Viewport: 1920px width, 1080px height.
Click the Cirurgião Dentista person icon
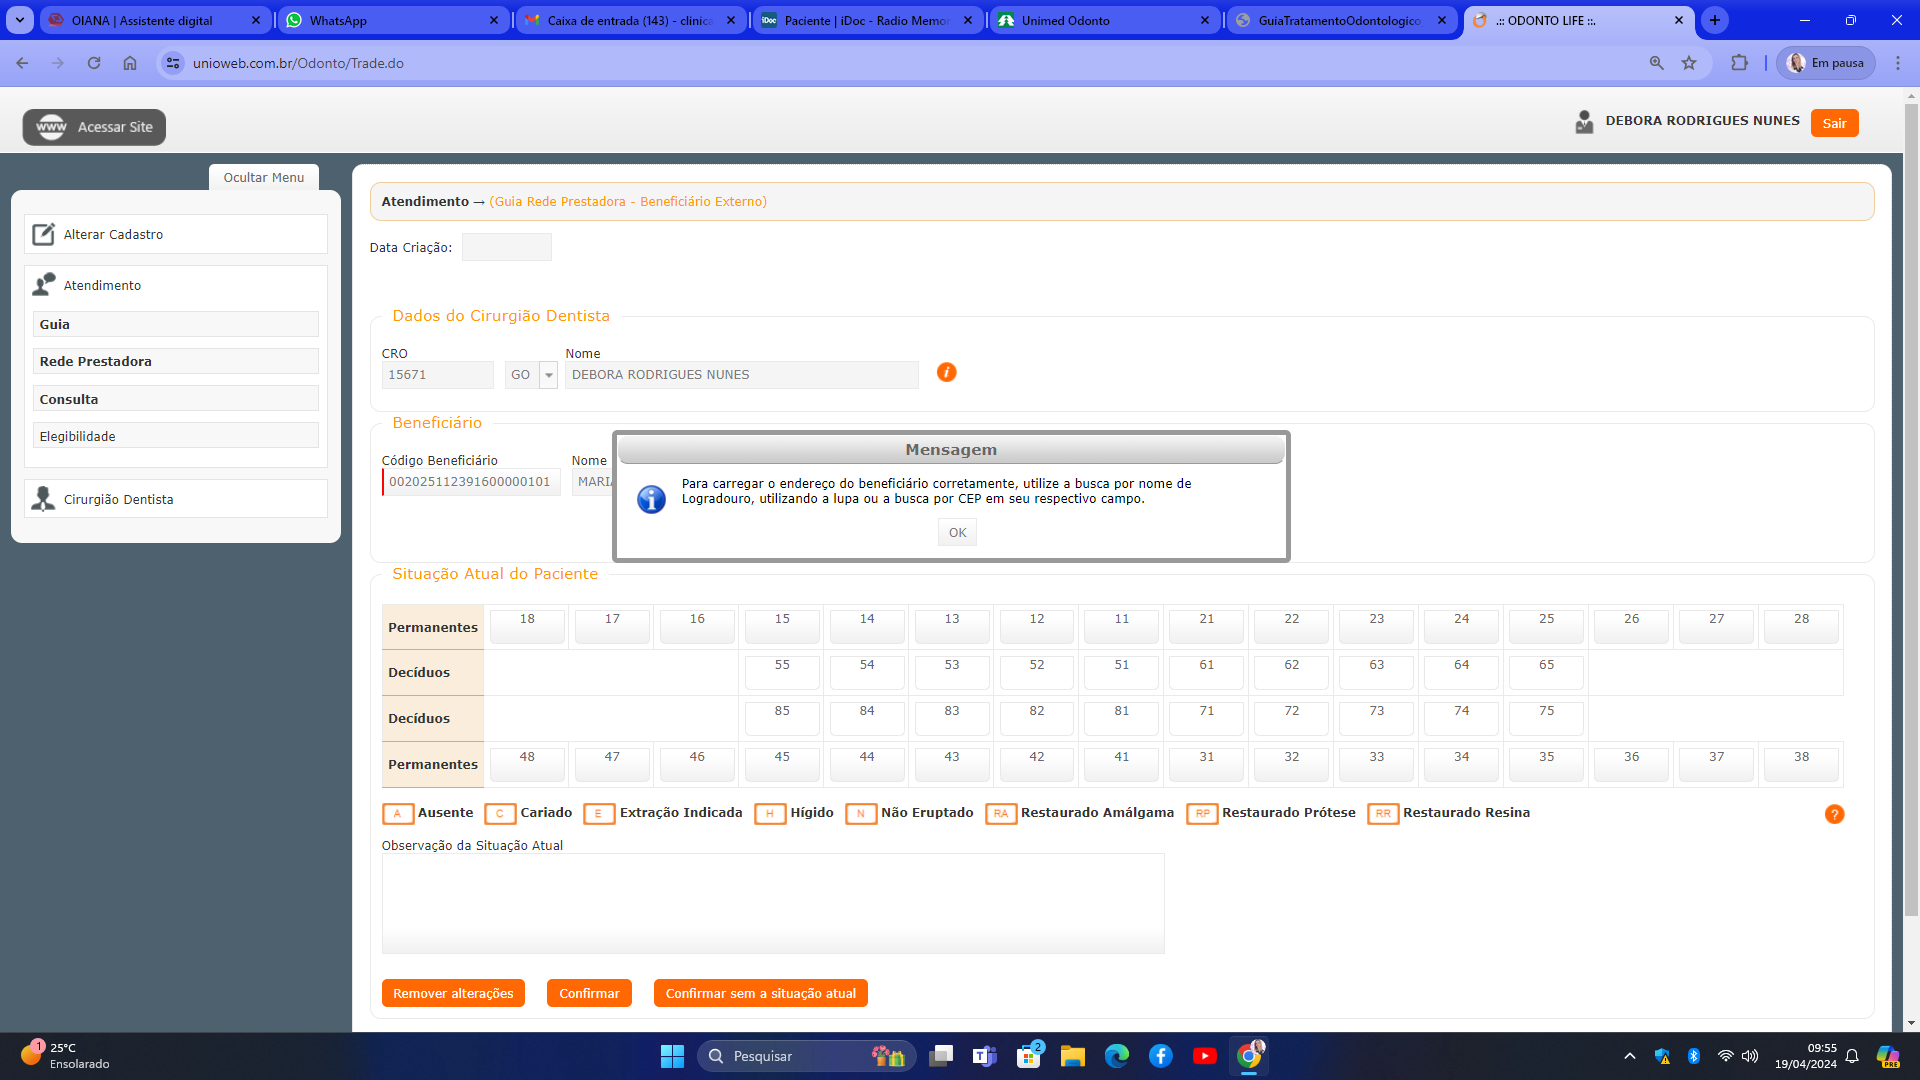point(43,499)
